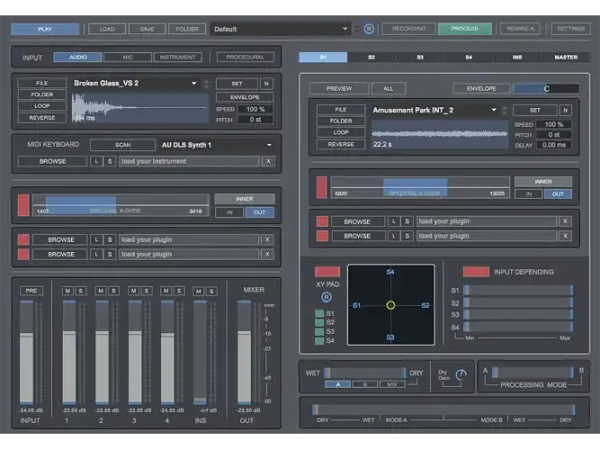This screenshot has width=600, height=450.
Task: Click the PLAY button
Action: [x=45, y=29]
